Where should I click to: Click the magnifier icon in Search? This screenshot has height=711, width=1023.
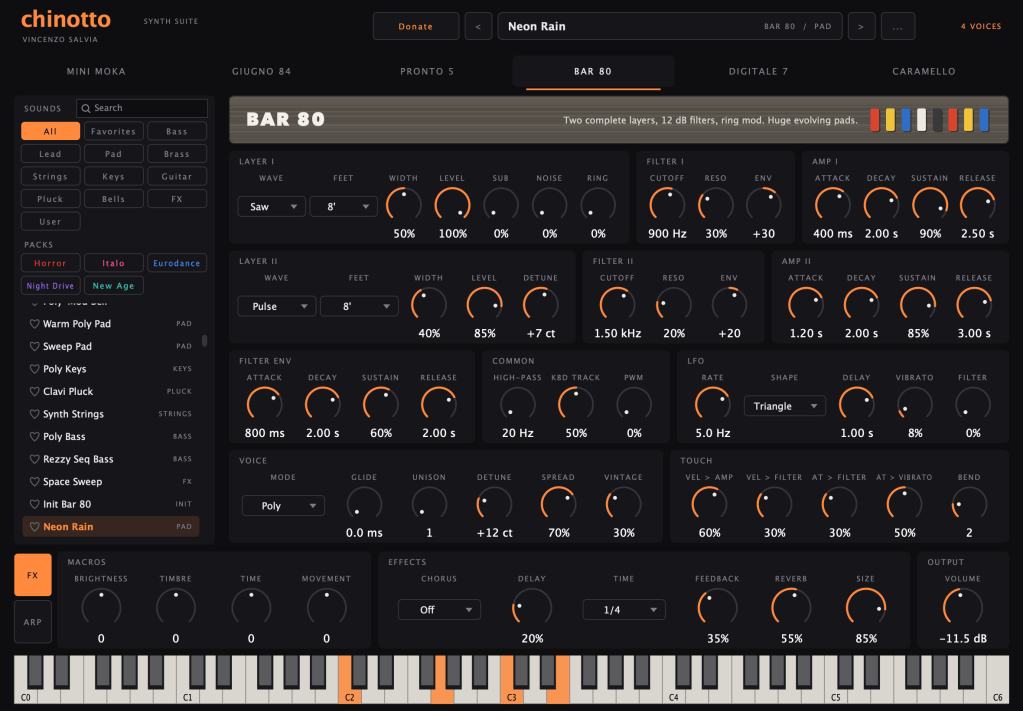tap(86, 108)
